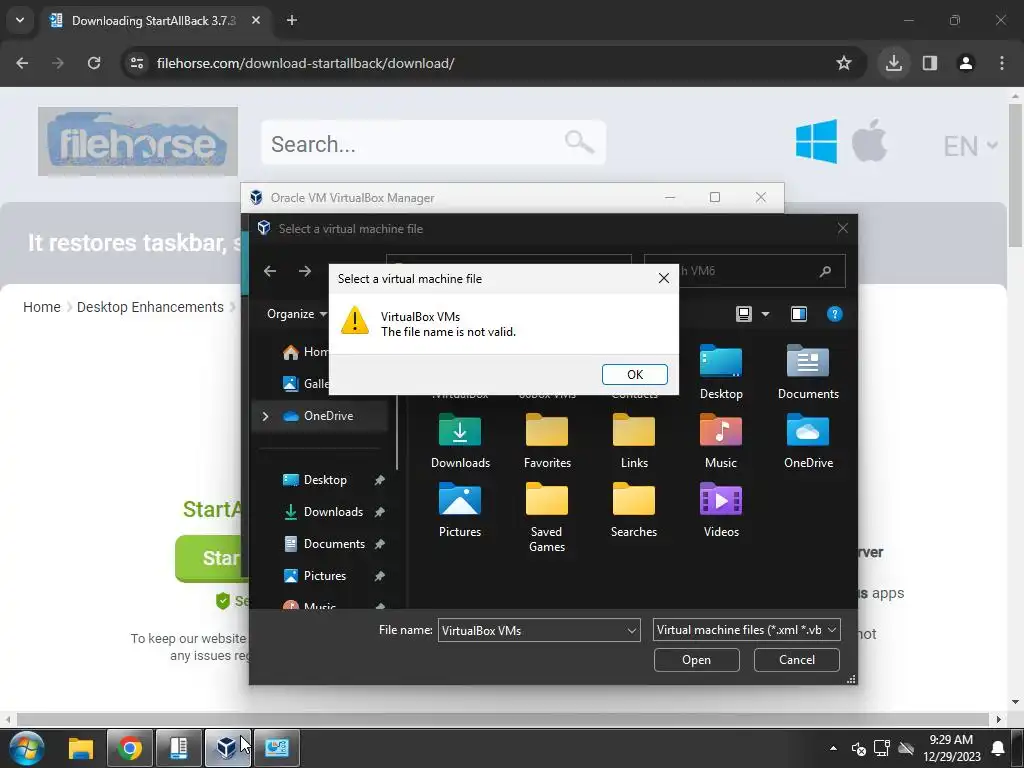Open the Chrome profile icon
Screen dimensions: 1024x768
click(965, 63)
